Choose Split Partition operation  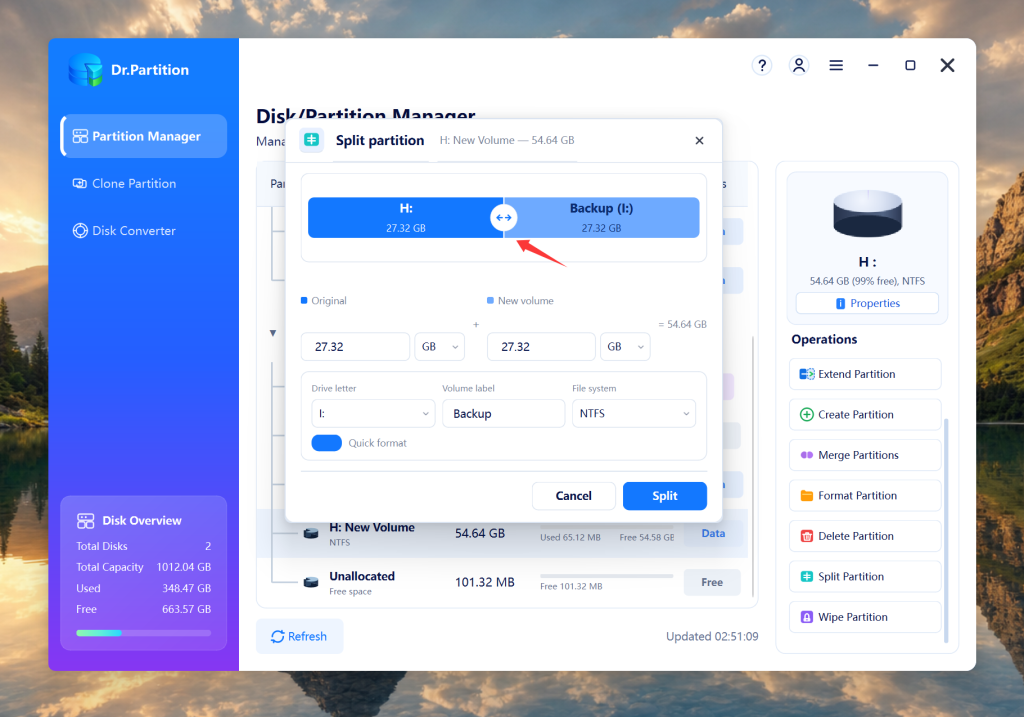(x=865, y=577)
